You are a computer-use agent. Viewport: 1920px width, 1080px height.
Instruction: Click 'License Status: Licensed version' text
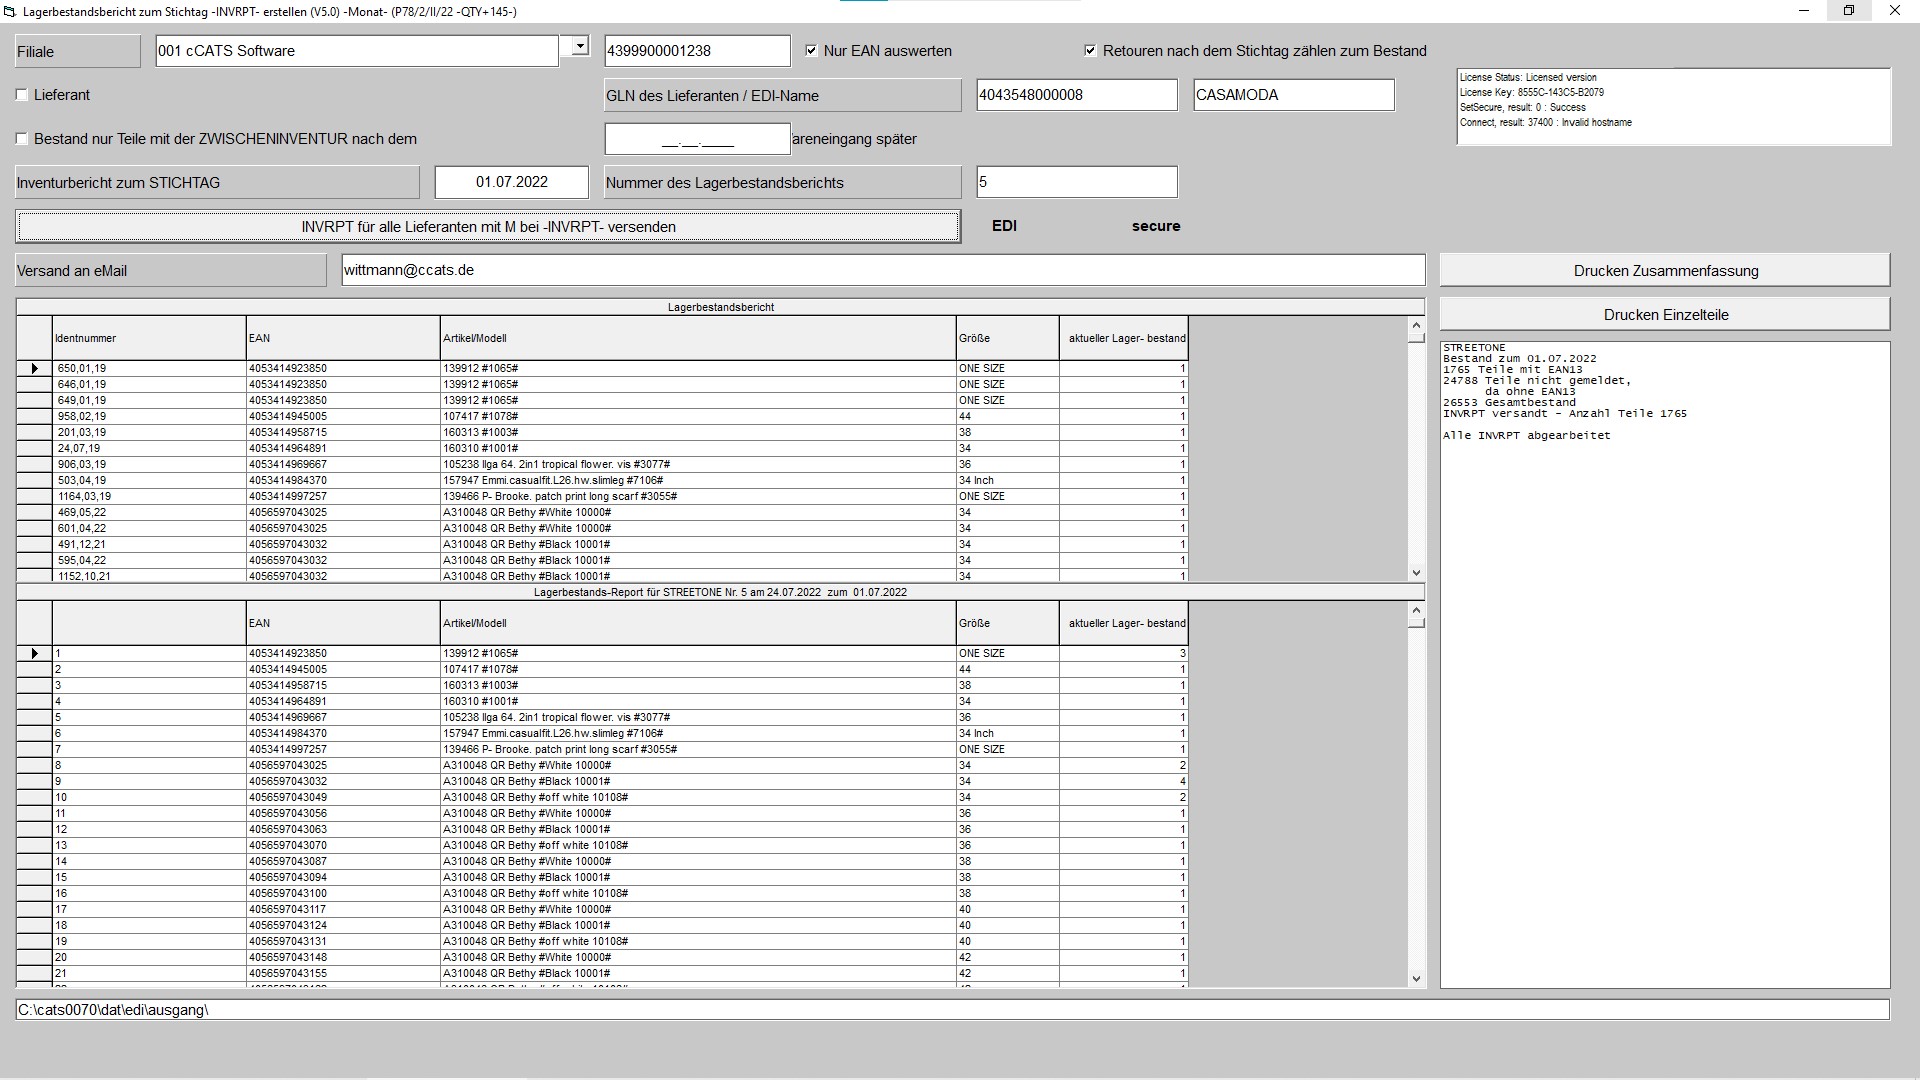click(x=1528, y=78)
